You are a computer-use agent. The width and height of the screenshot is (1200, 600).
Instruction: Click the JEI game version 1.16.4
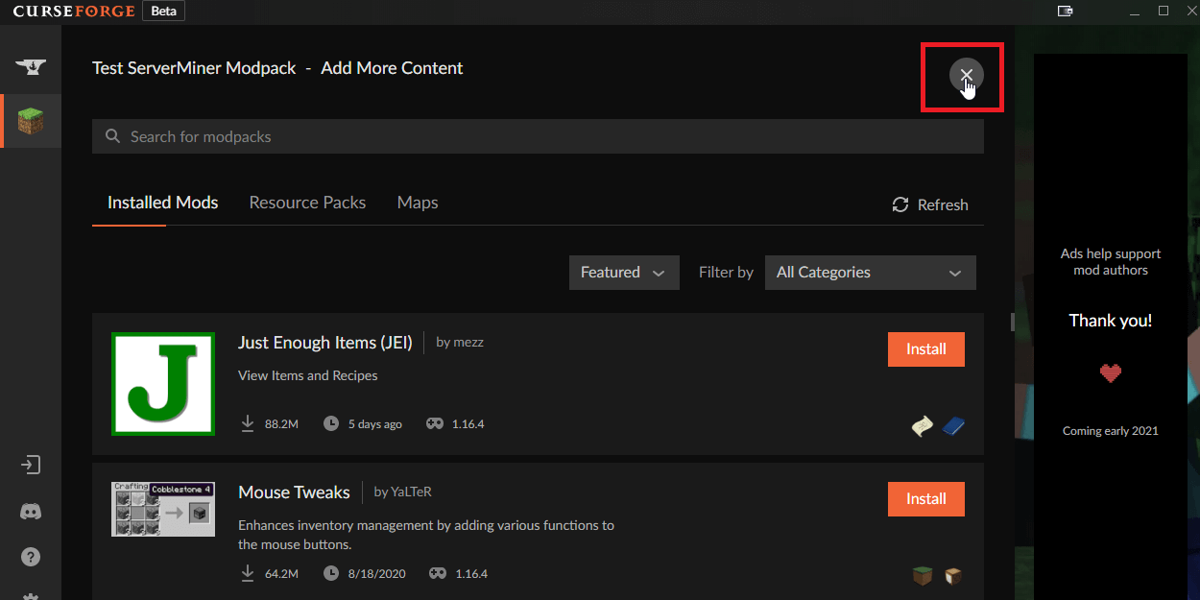coord(468,424)
